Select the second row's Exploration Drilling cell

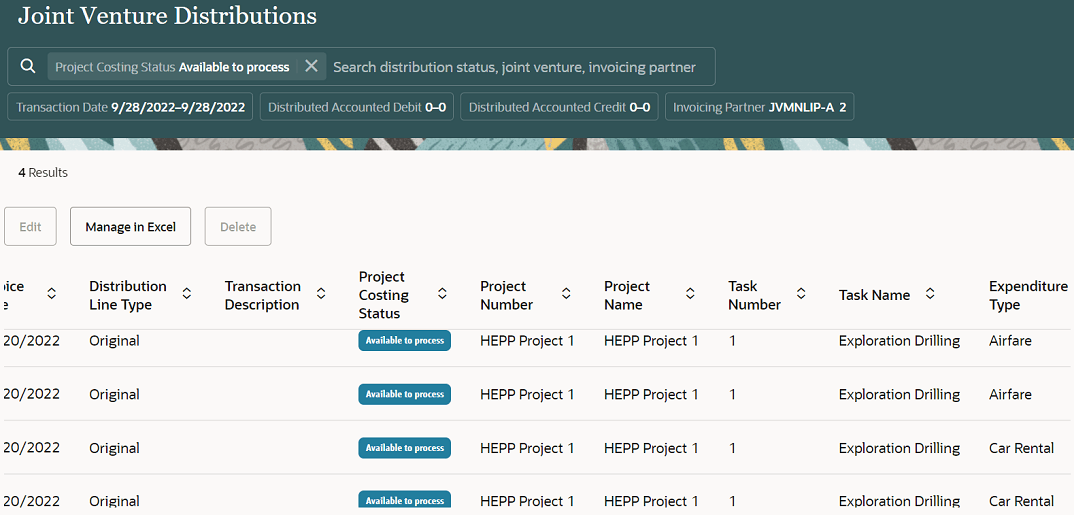pyautogui.click(x=899, y=395)
